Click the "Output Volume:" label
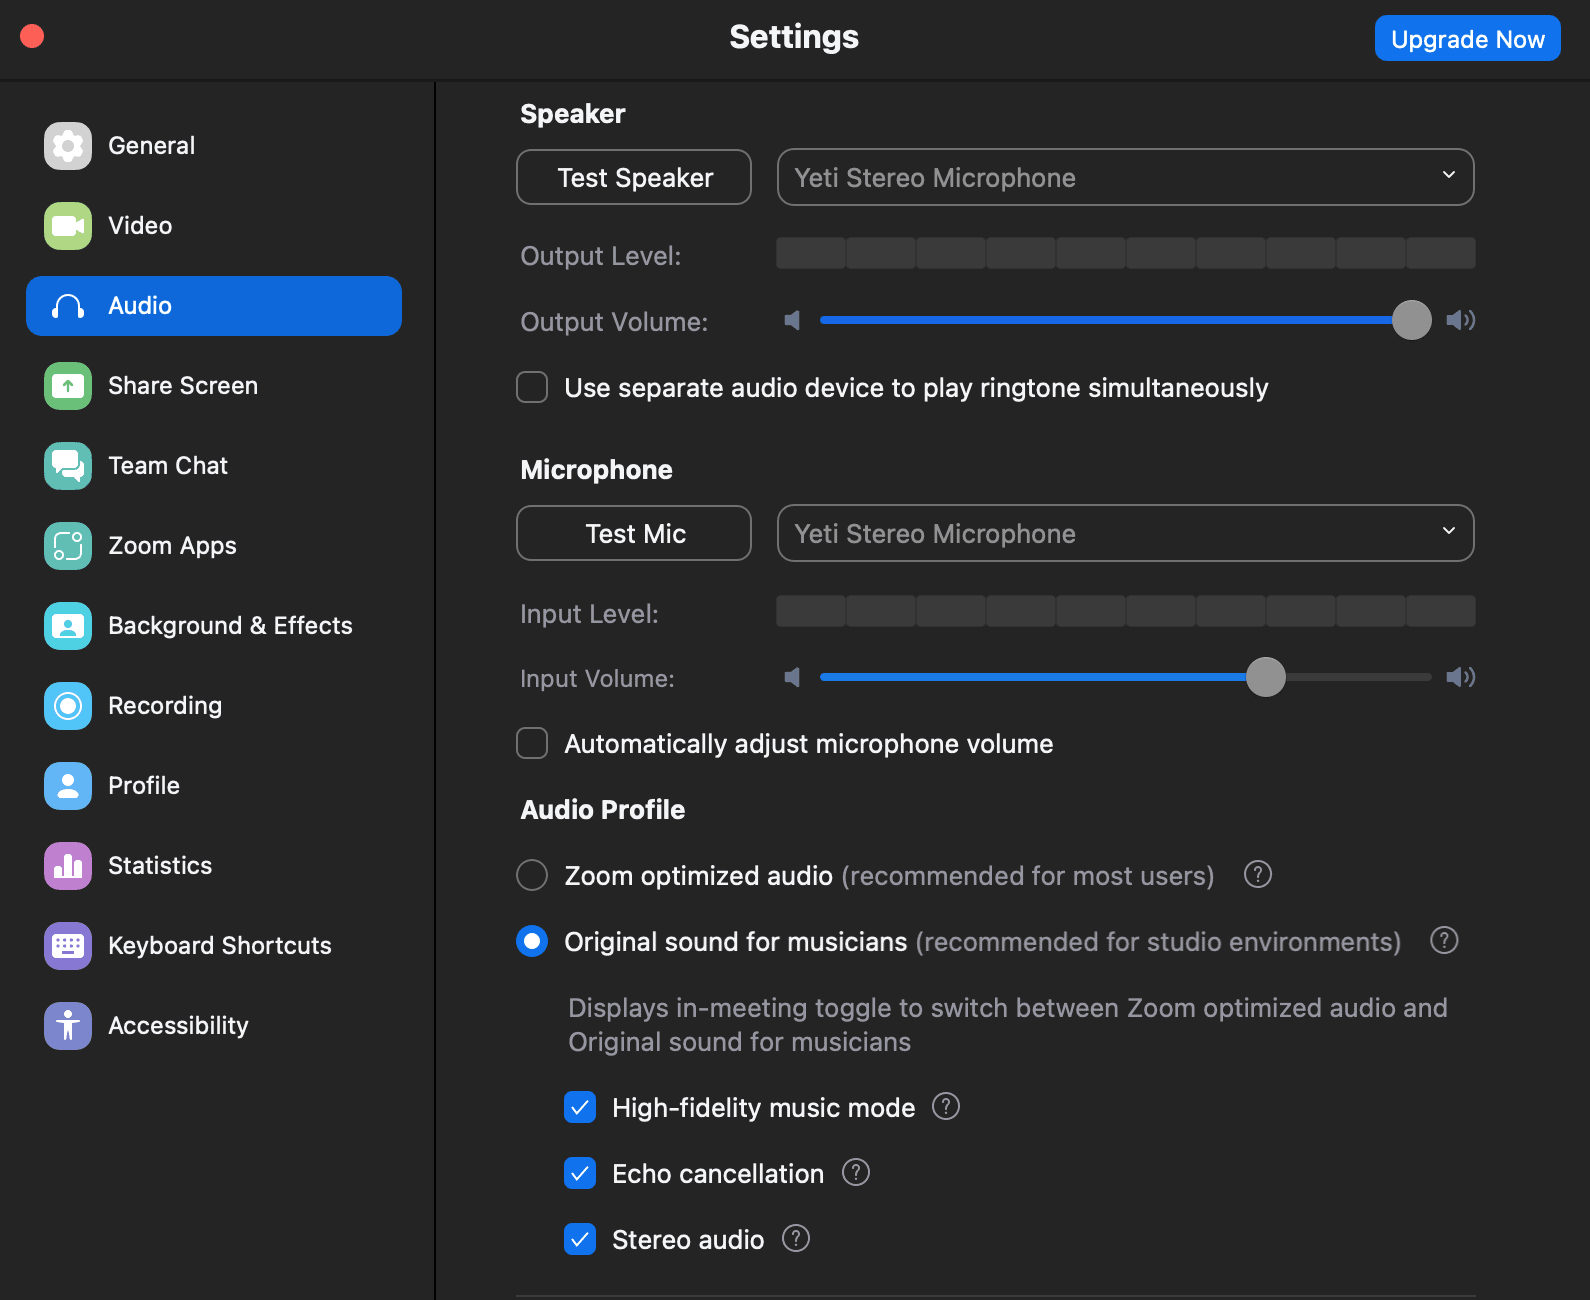The height and width of the screenshot is (1300, 1590). pyautogui.click(x=614, y=322)
